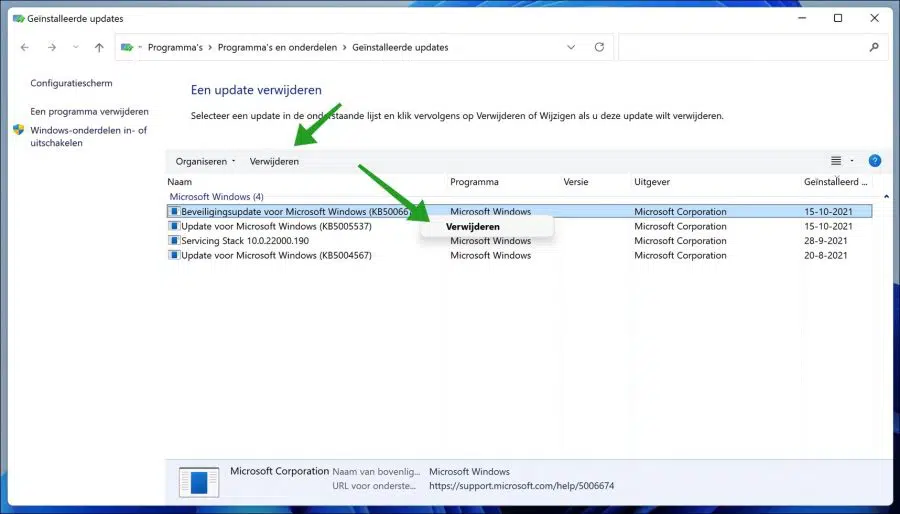
Task: Close the Geïnstalleerde updates window
Action: [874, 18]
